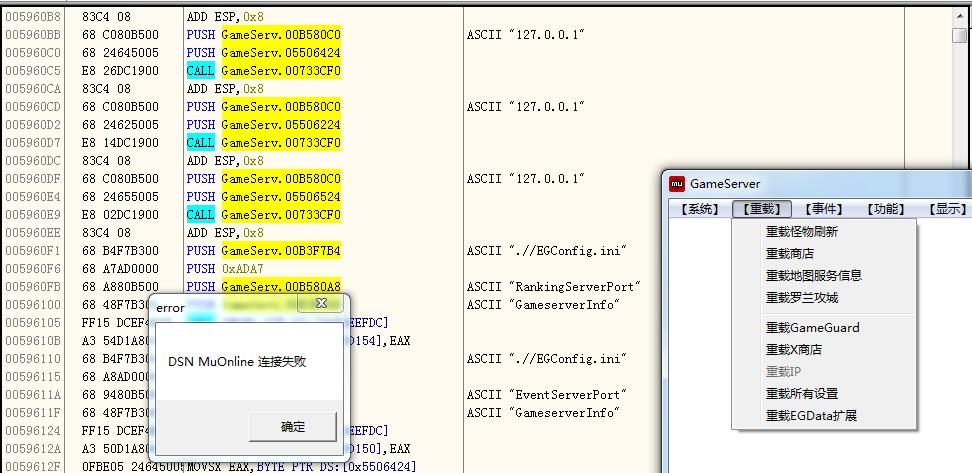Image resolution: width=972 pixels, height=473 pixels.
Task: Close the error dialog with X button
Action: (x=321, y=303)
